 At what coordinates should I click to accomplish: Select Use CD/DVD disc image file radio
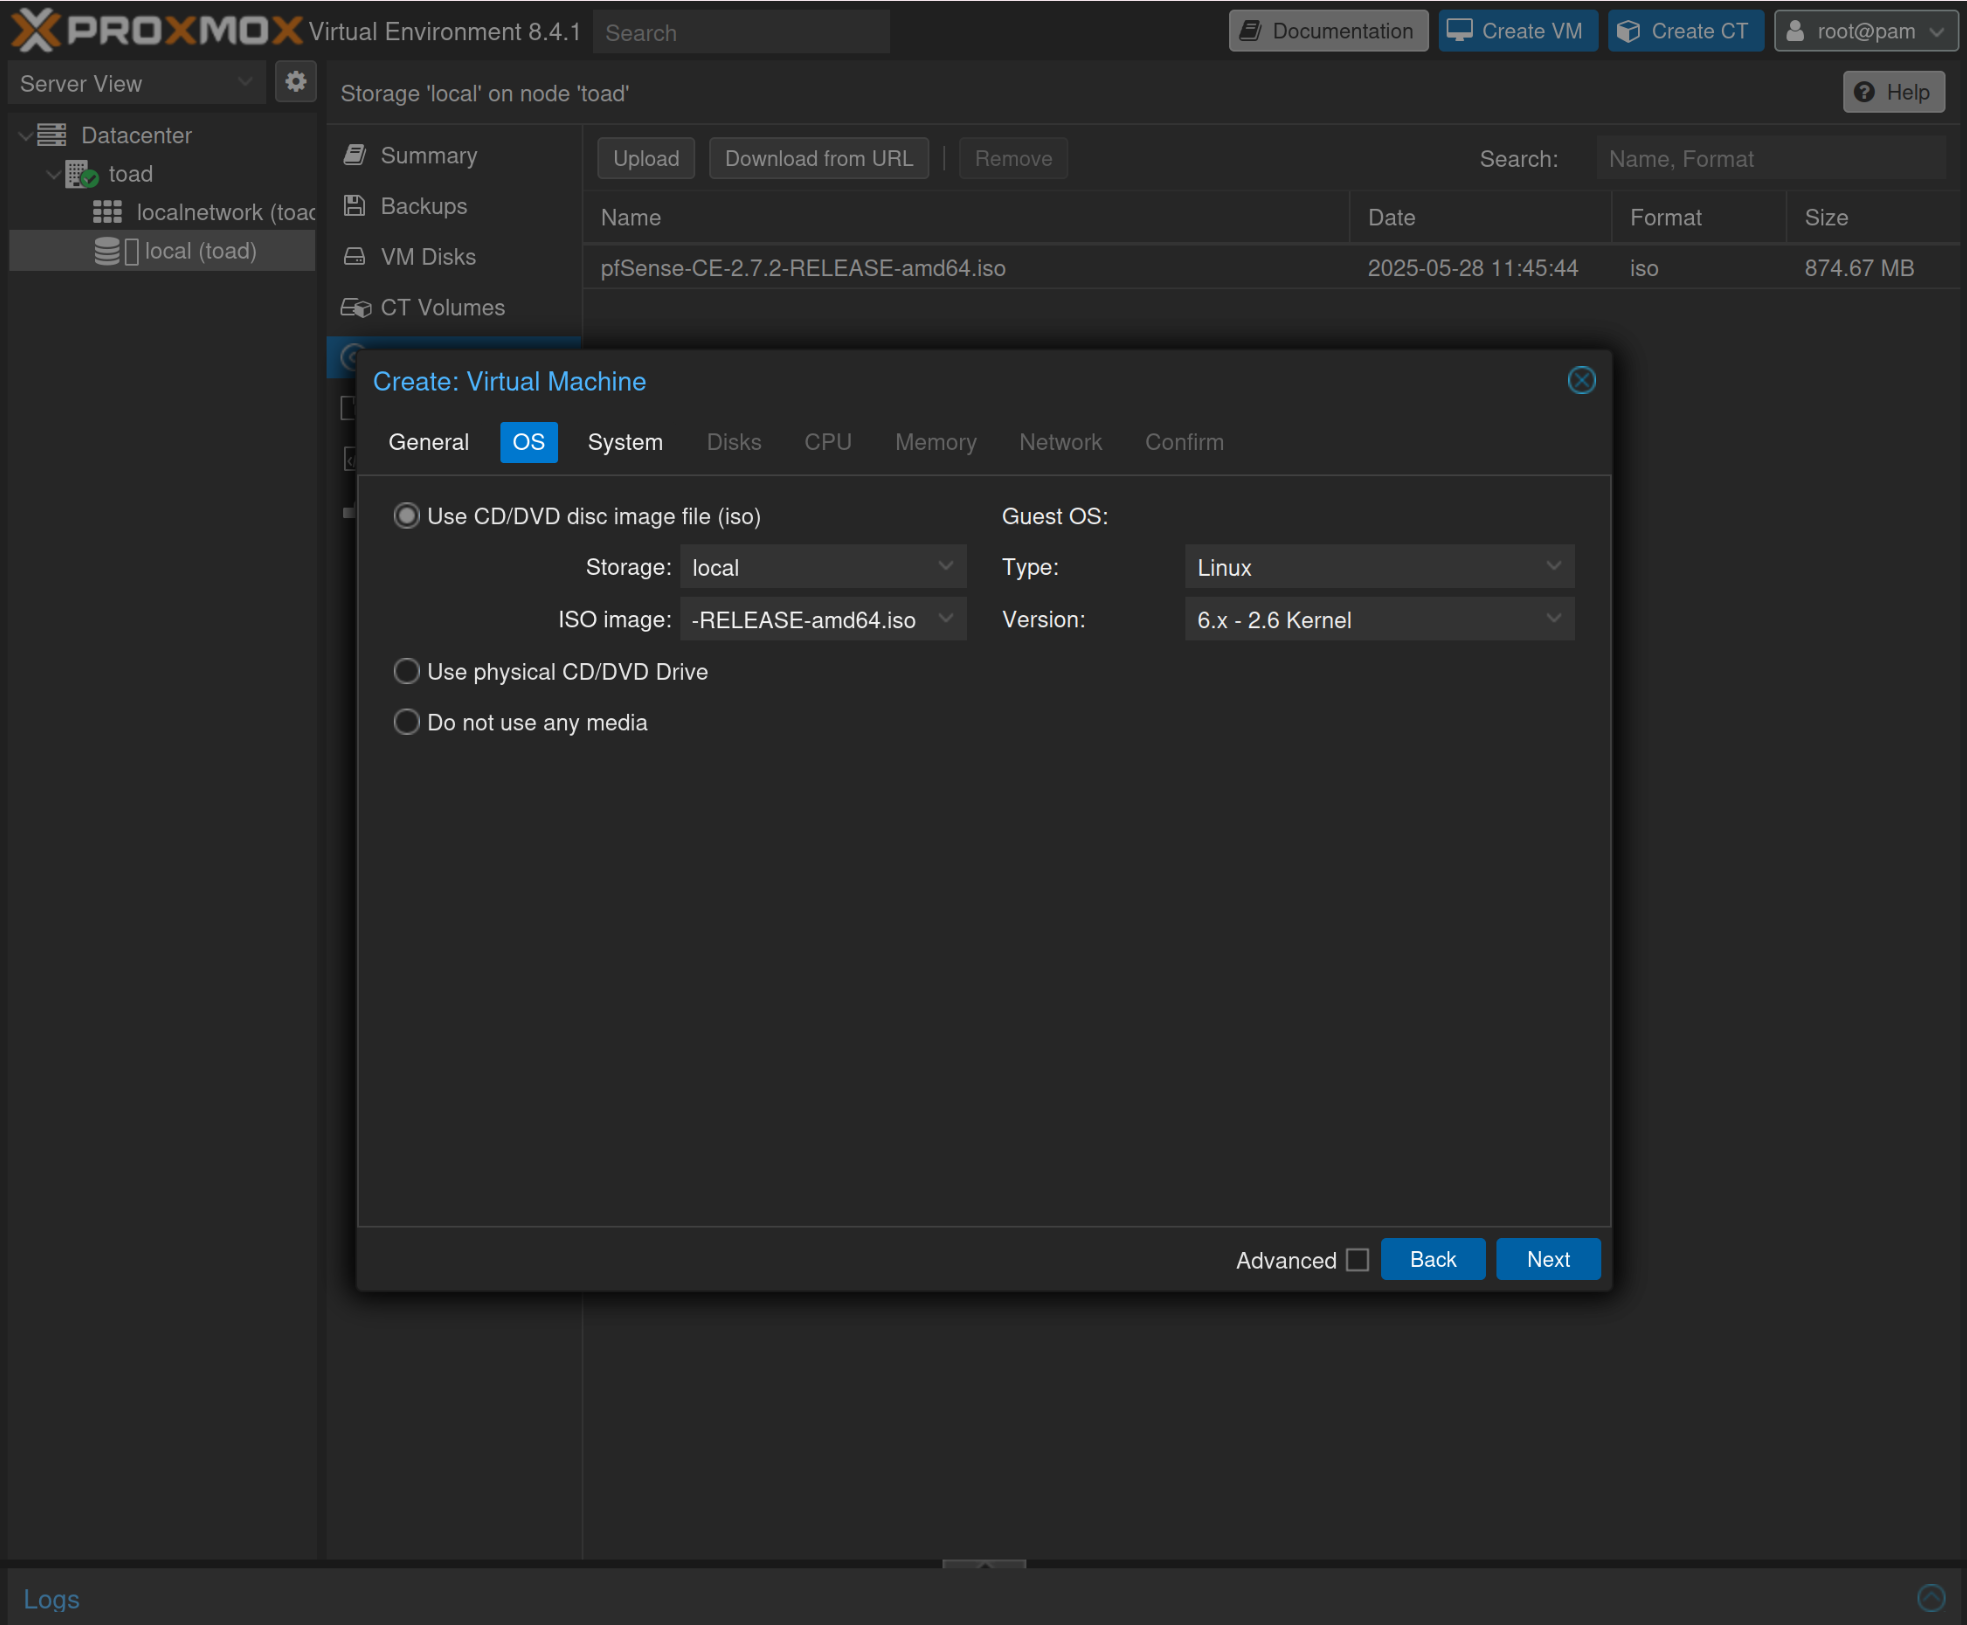coord(406,516)
